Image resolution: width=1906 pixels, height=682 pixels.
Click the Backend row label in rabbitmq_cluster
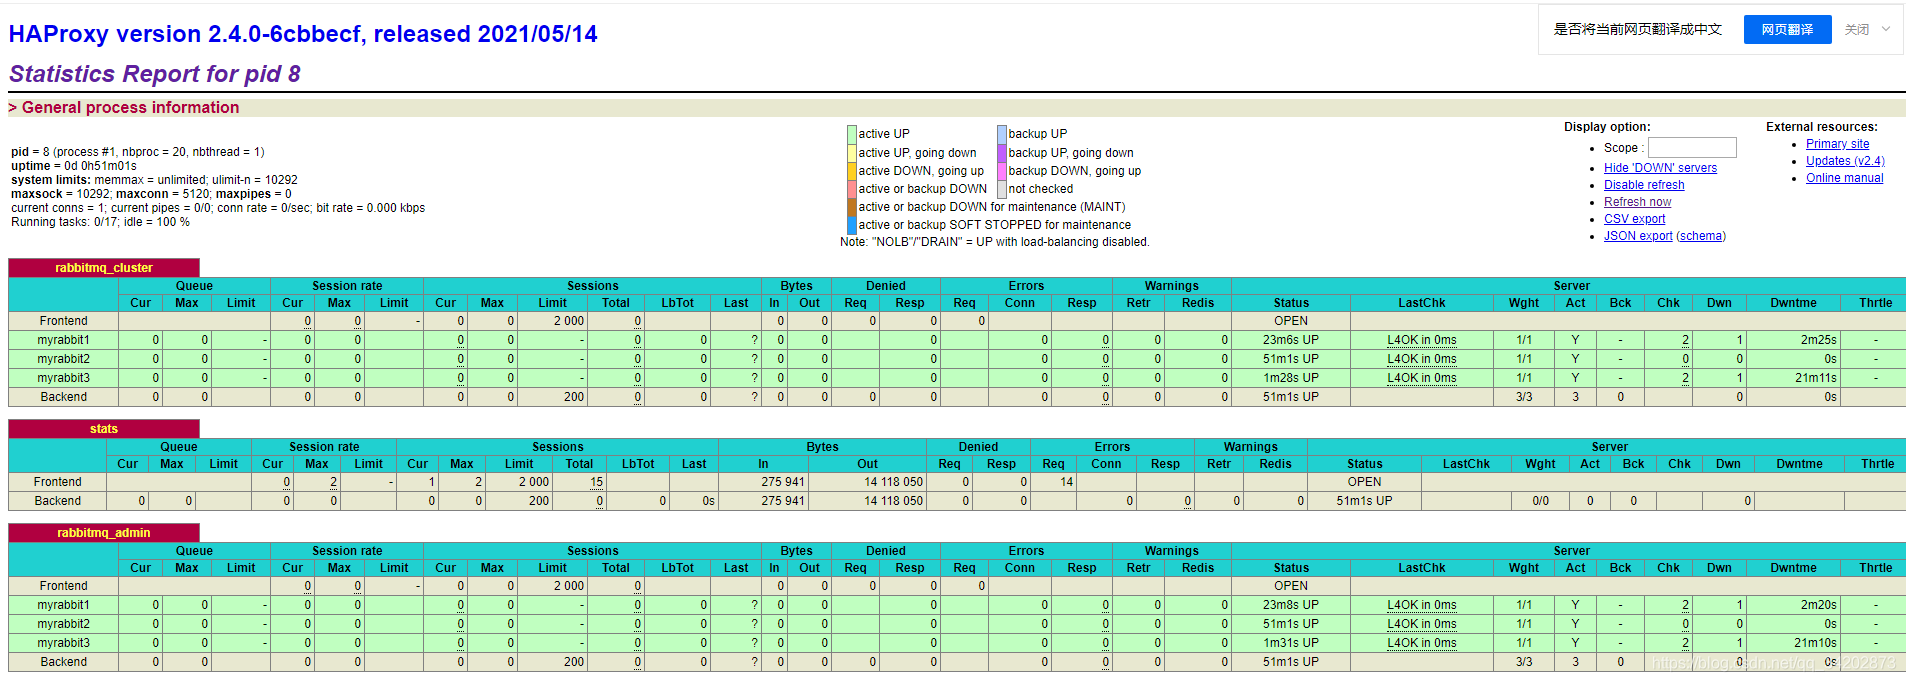(64, 397)
